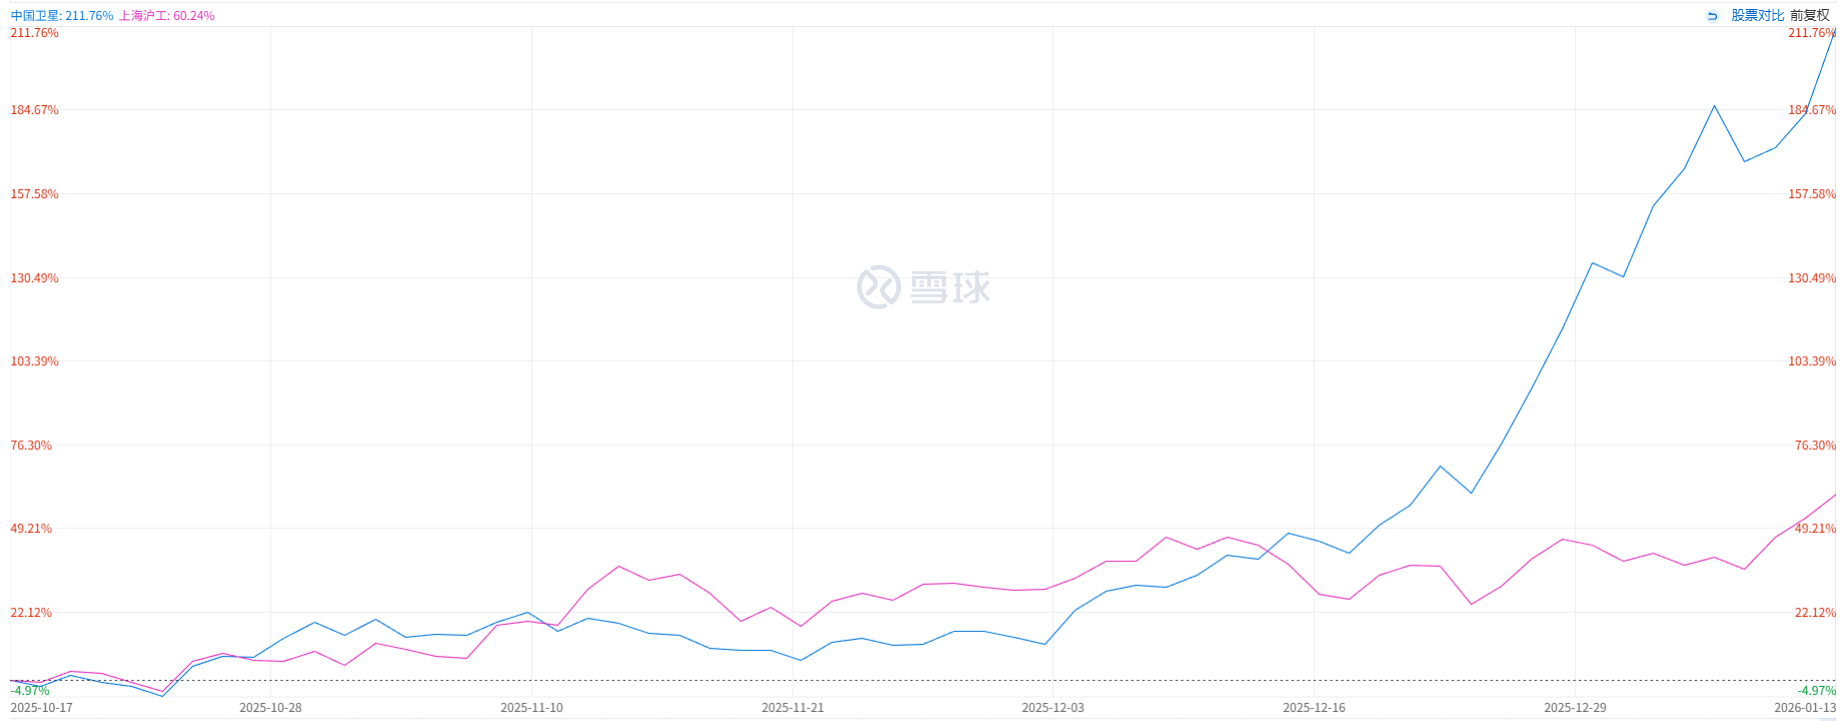Open the 前复权 adjustment dropdown

click(1809, 16)
